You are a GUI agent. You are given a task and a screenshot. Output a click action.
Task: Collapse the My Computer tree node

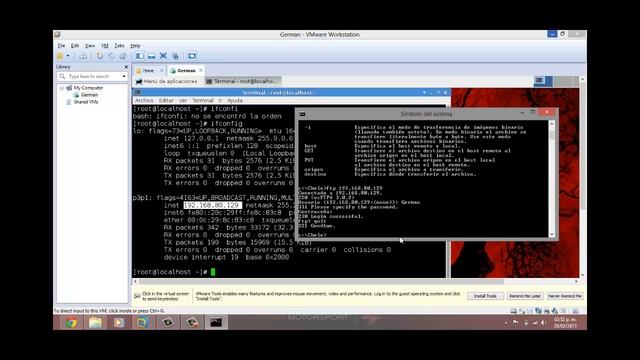pyautogui.click(x=62, y=88)
